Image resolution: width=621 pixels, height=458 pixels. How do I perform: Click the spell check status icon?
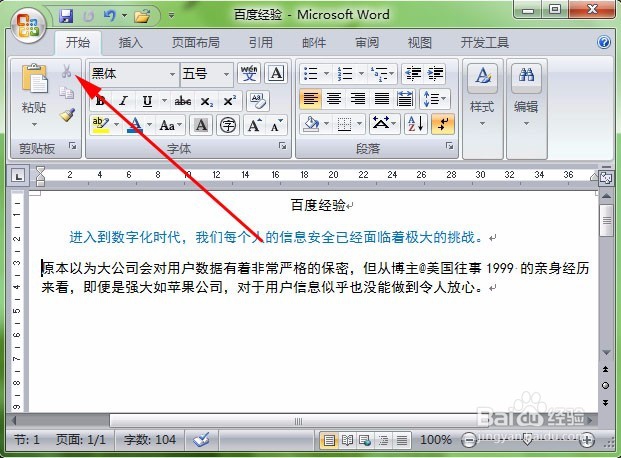[202, 439]
